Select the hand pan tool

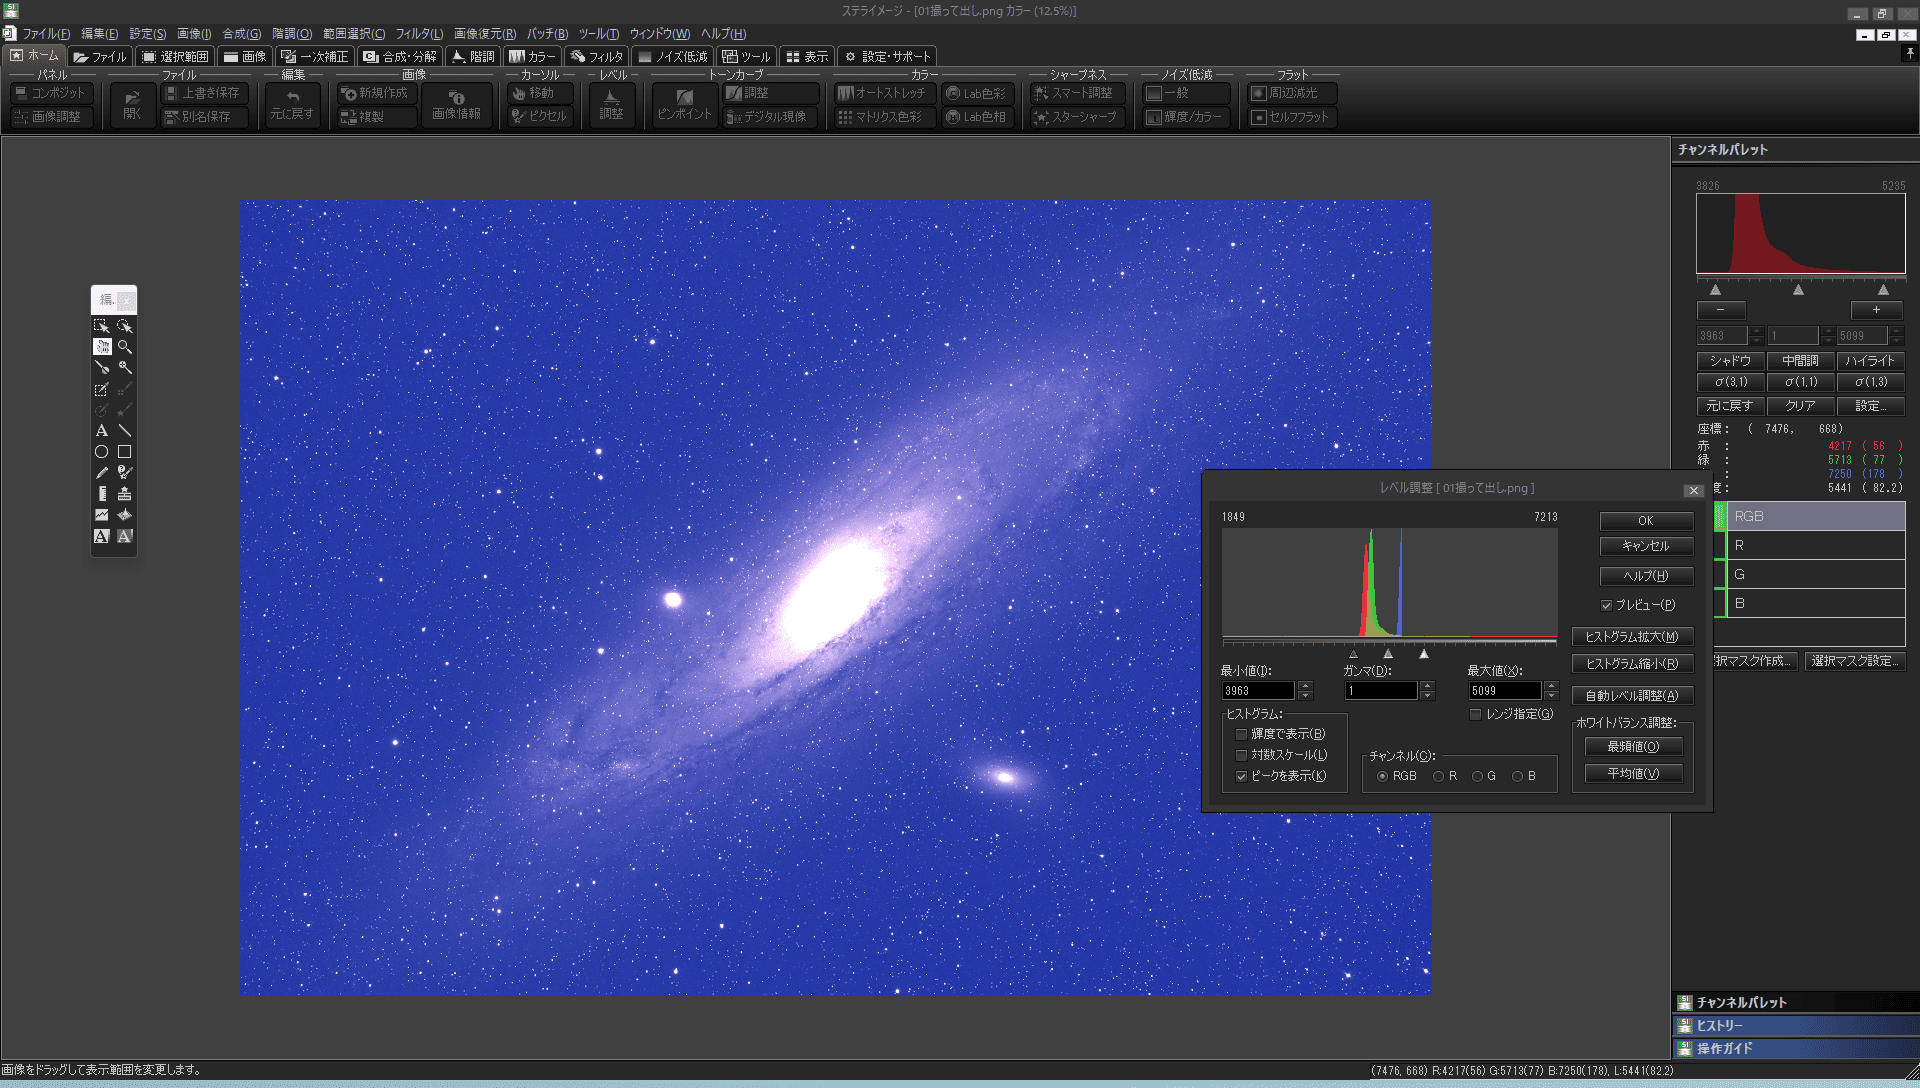[102, 347]
